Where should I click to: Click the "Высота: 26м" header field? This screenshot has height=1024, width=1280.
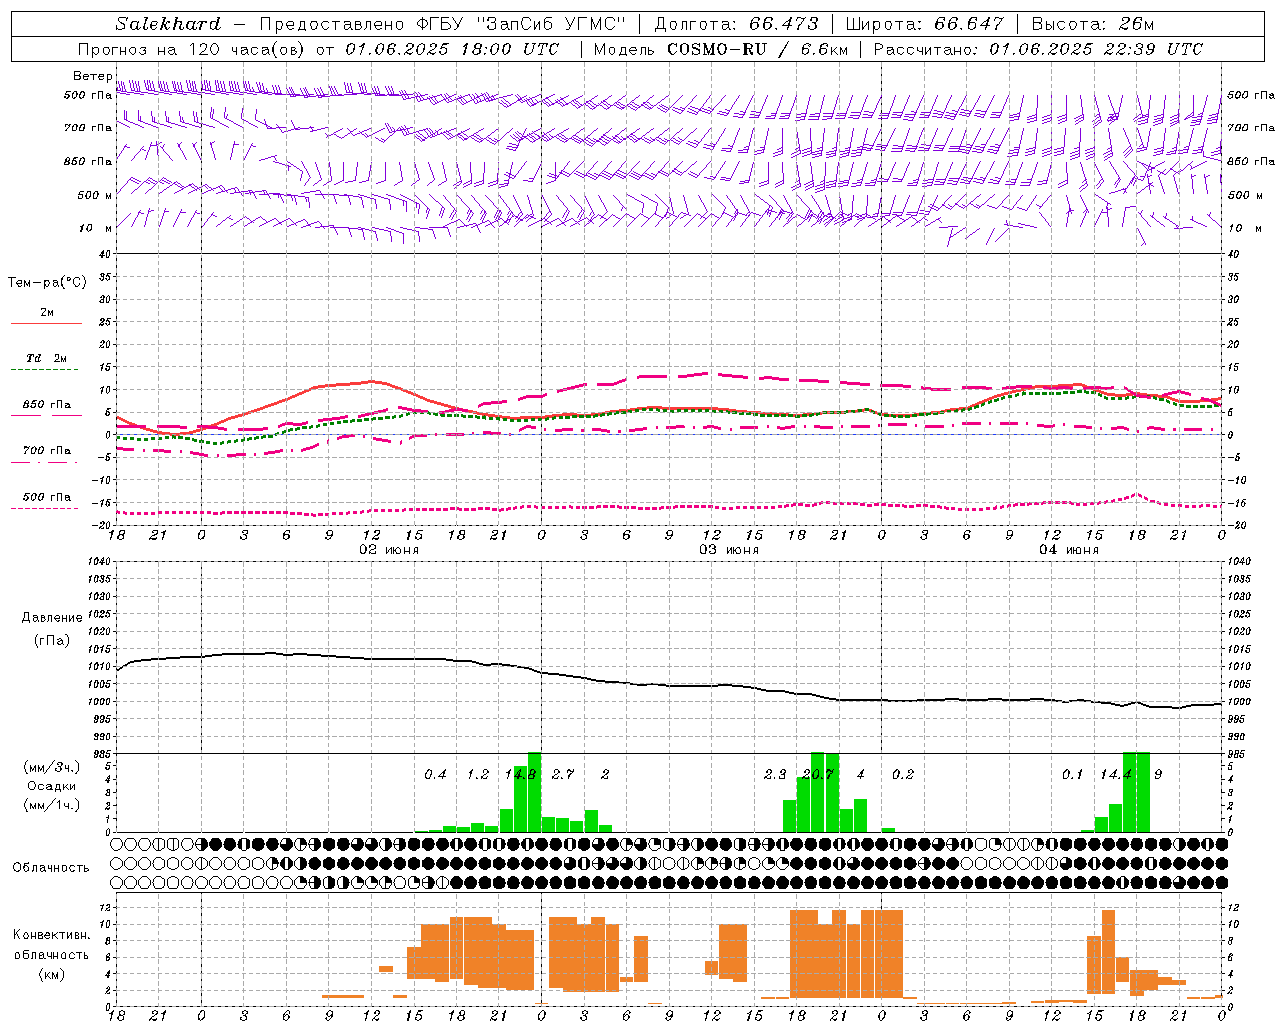[1093, 24]
